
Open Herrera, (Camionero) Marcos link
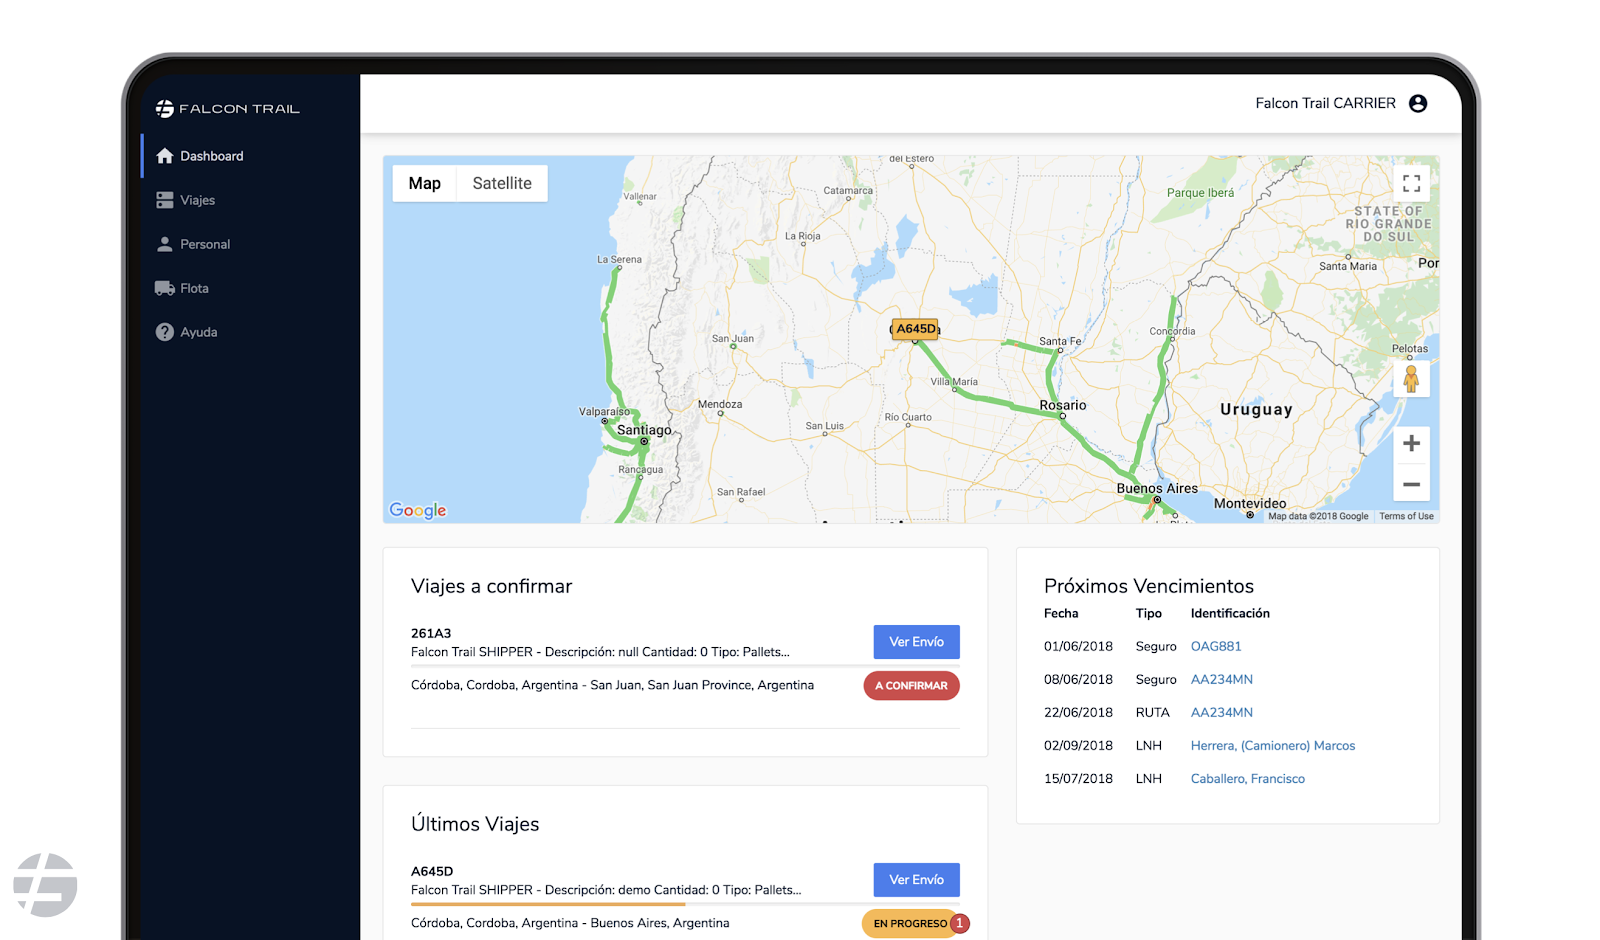[x=1273, y=745]
